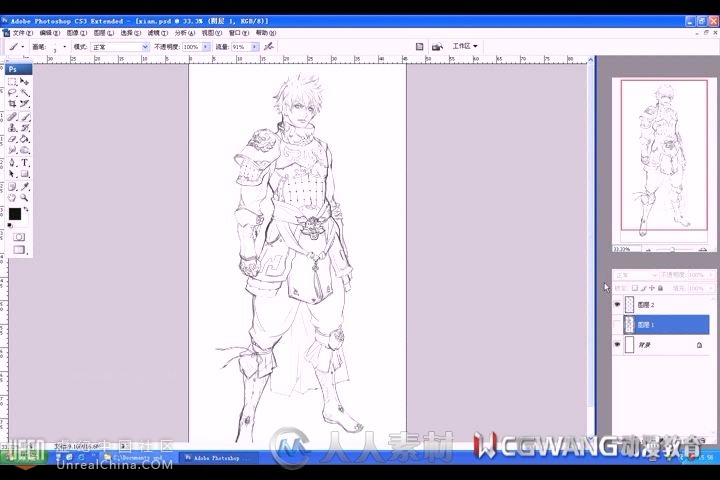Open the 文件 (File) menu
The image size is (720, 480).
pos(22,32)
